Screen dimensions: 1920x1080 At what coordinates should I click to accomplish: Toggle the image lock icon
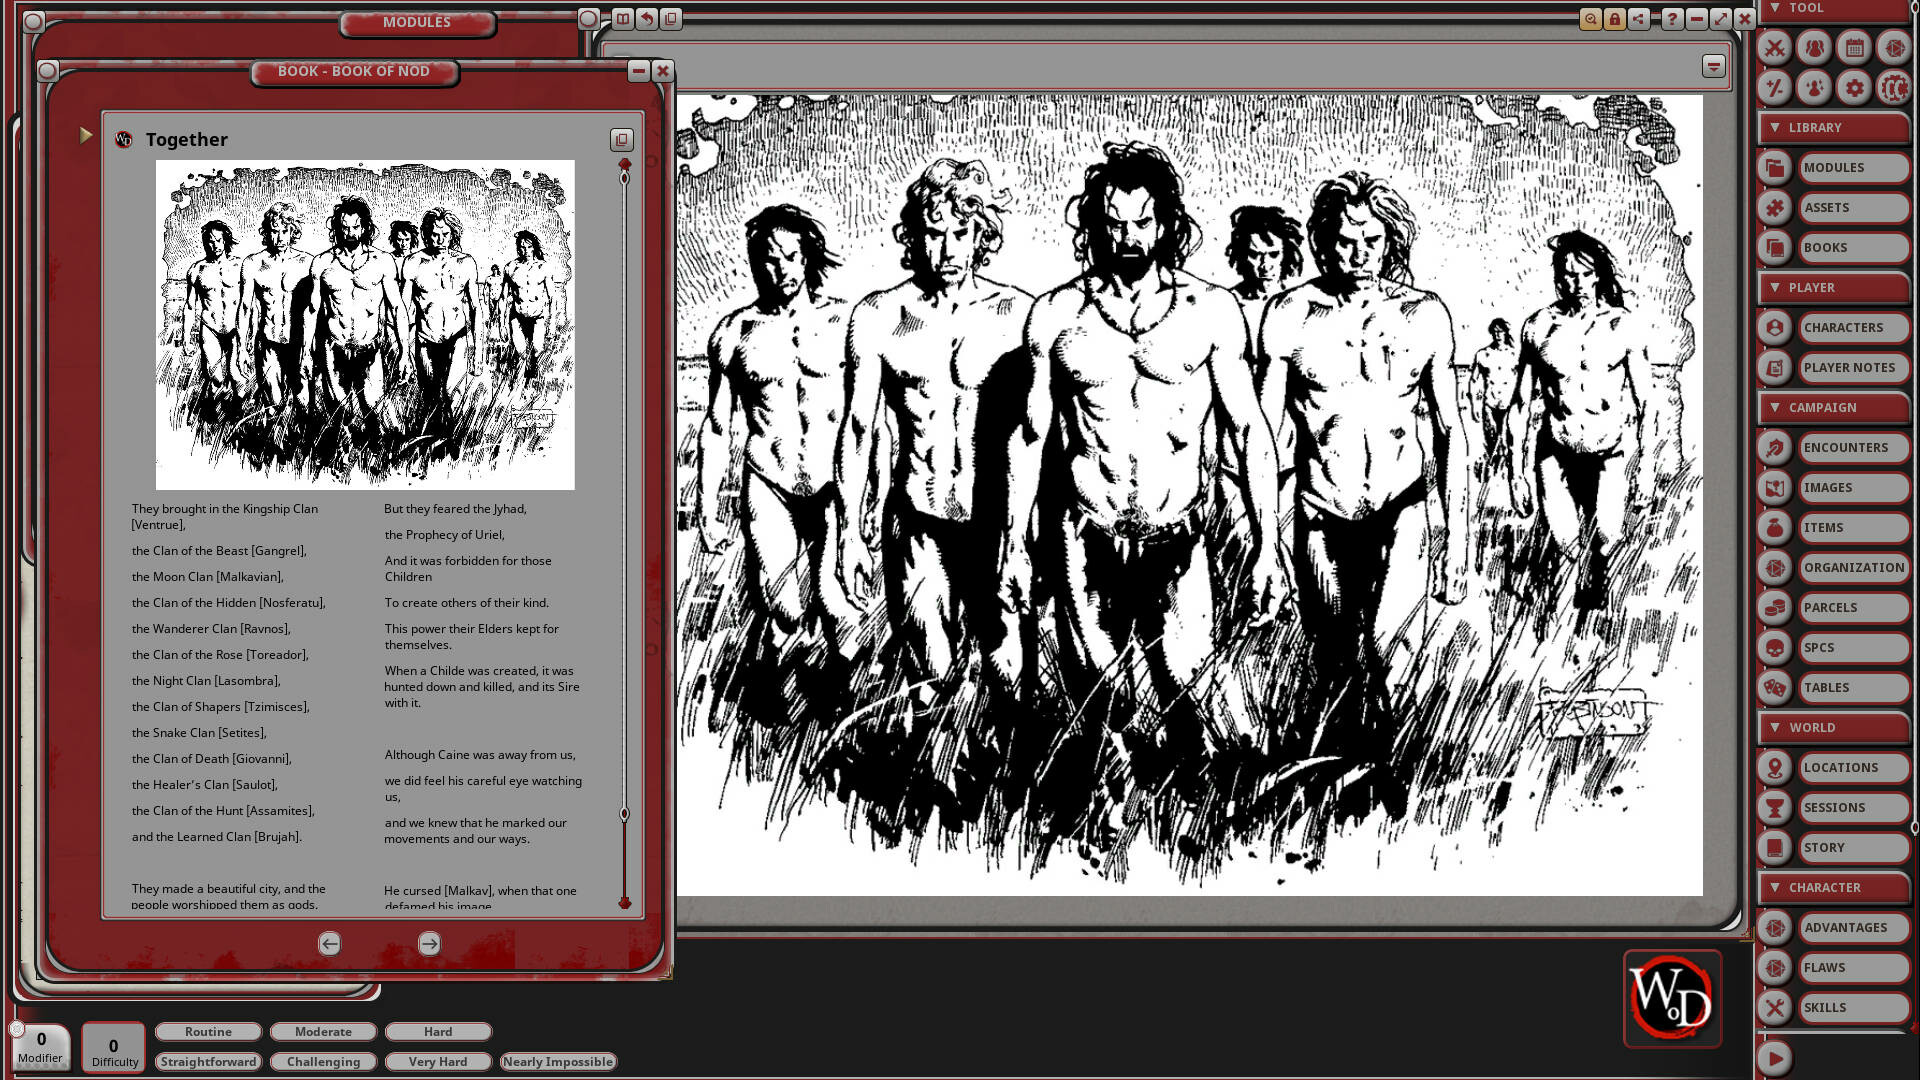(1614, 19)
